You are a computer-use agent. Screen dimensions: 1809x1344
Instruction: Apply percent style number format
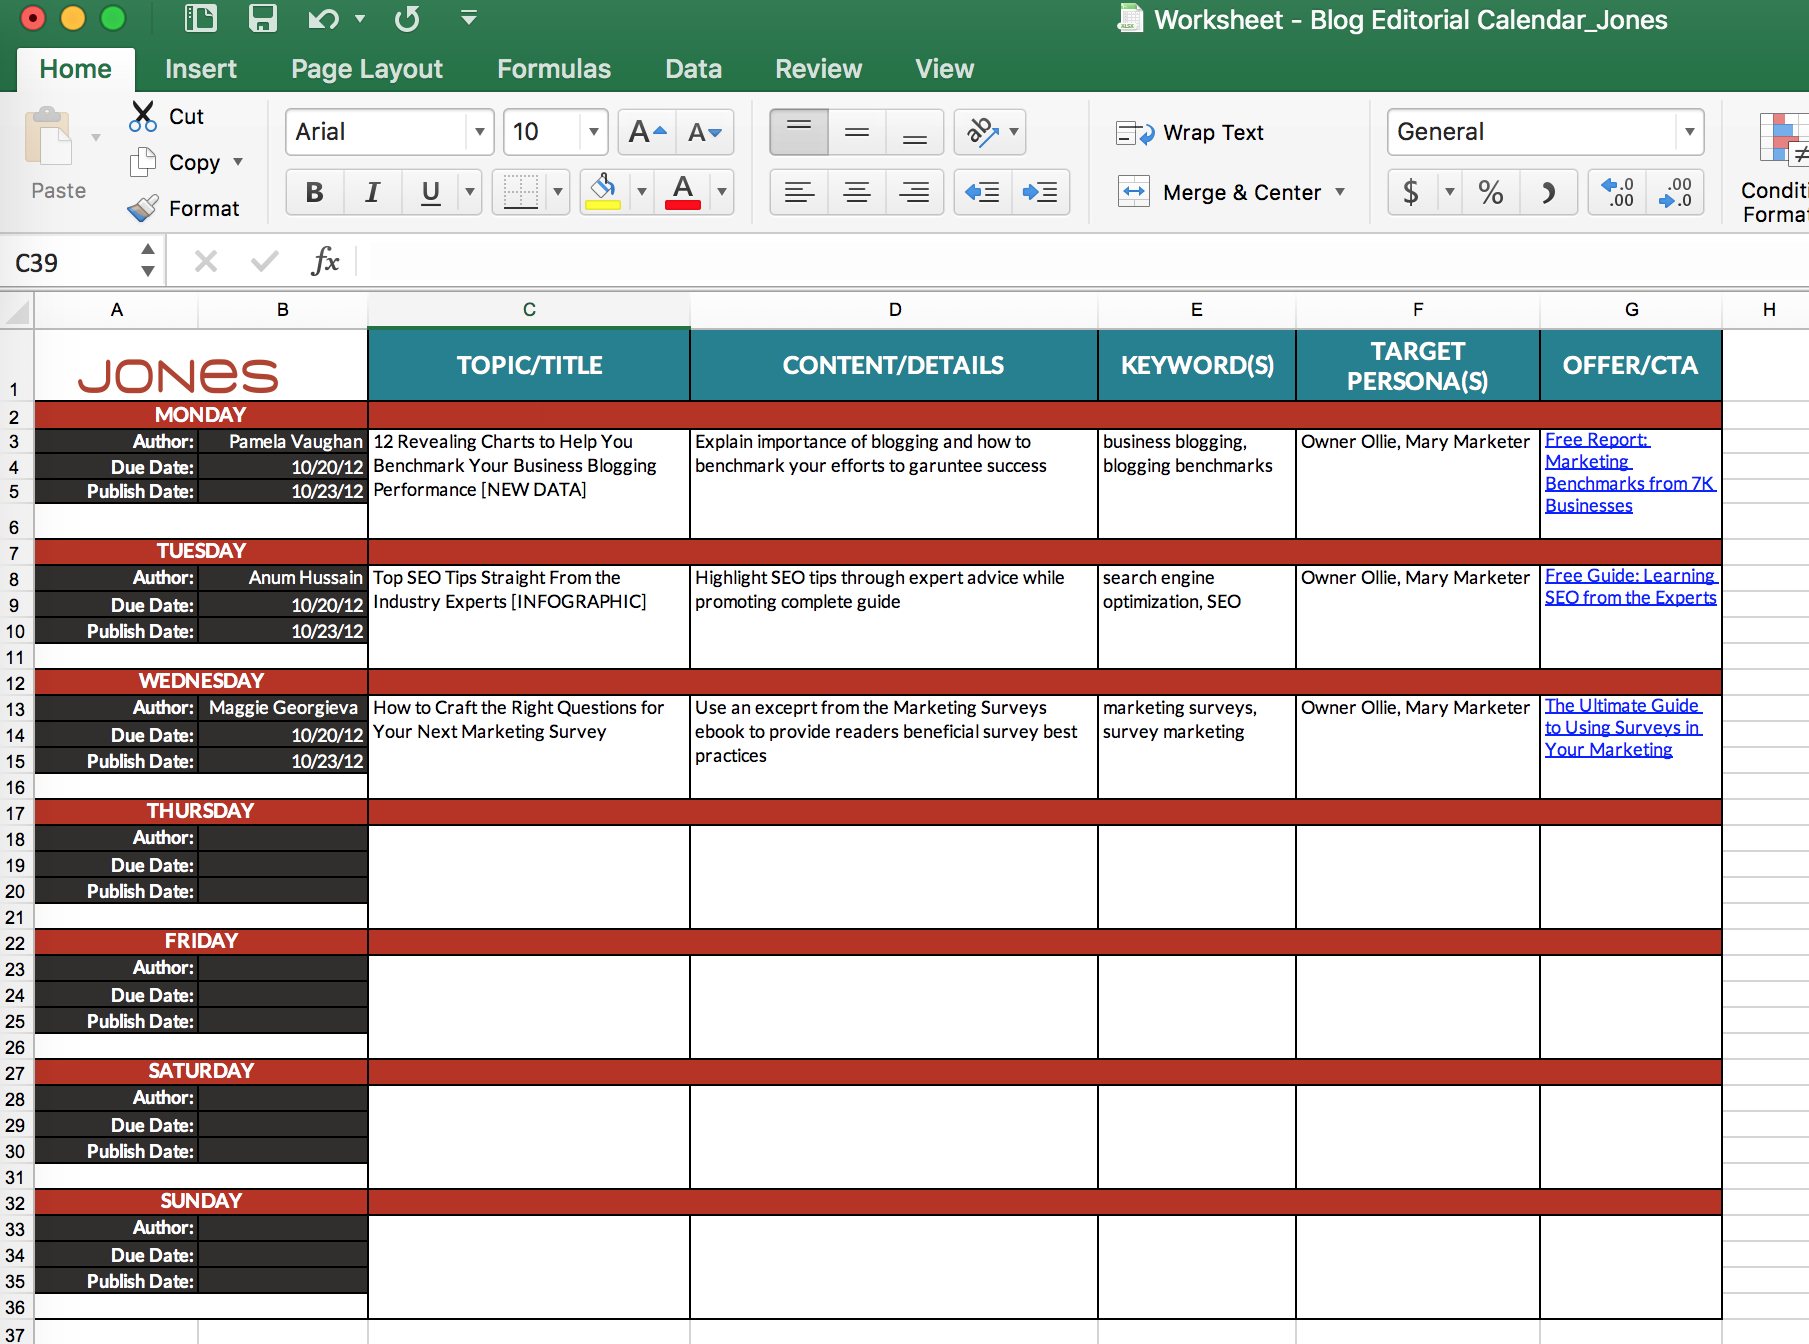point(1490,192)
